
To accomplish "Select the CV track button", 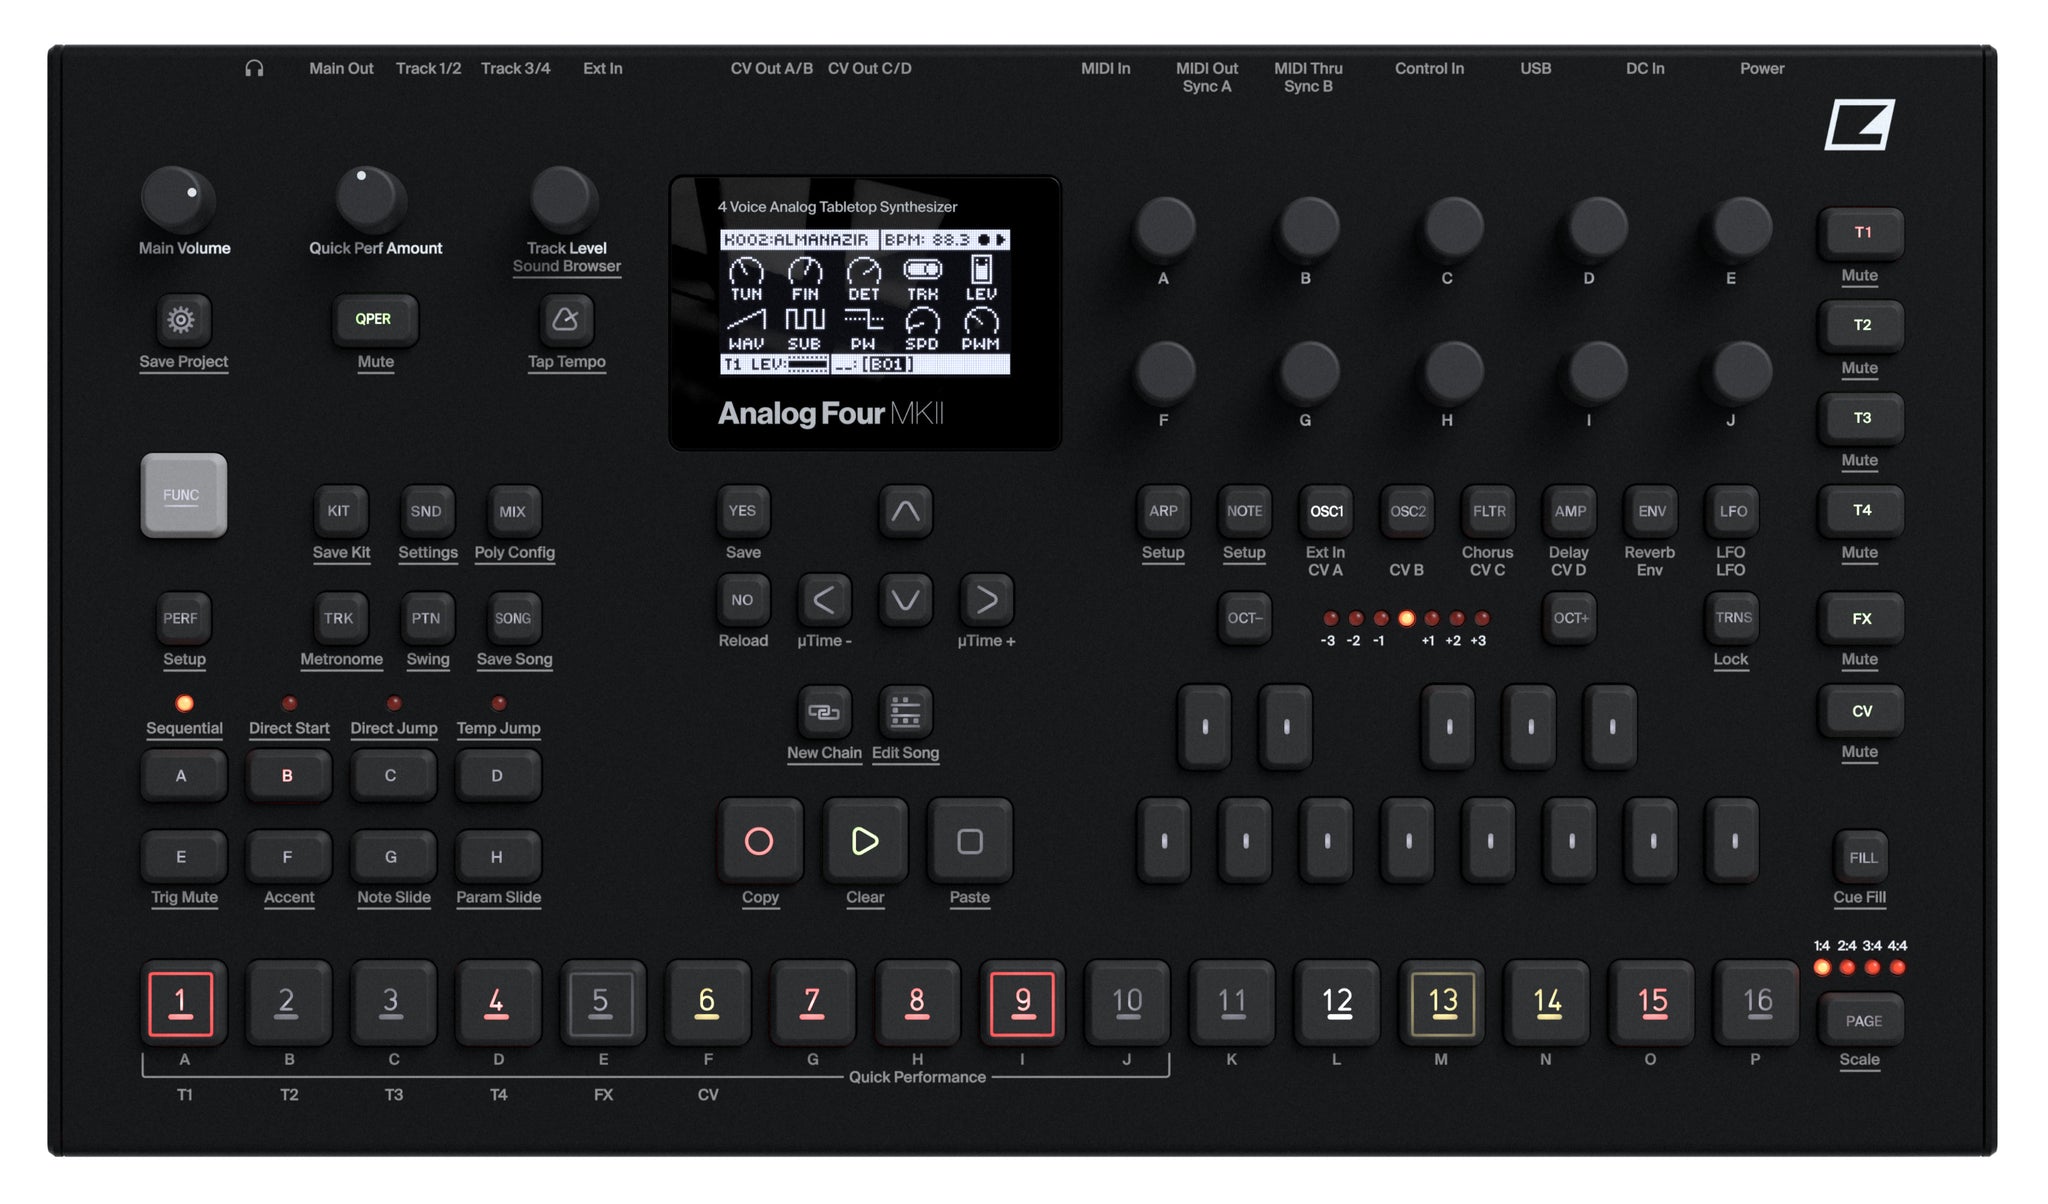I will pos(1861,711).
